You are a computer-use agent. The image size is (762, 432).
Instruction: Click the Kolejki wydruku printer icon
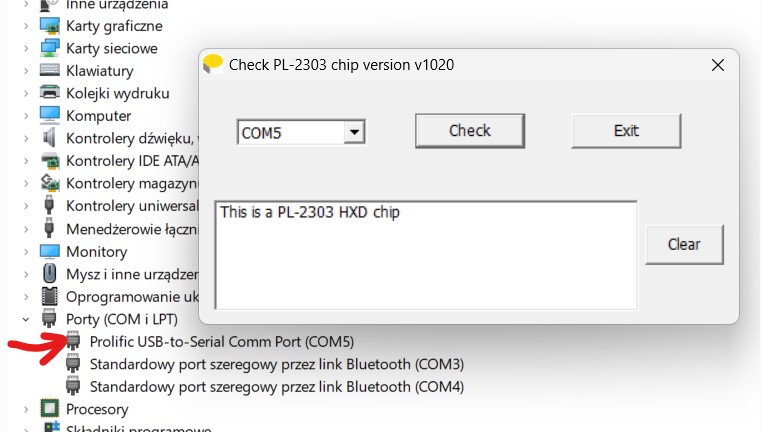tap(50, 92)
